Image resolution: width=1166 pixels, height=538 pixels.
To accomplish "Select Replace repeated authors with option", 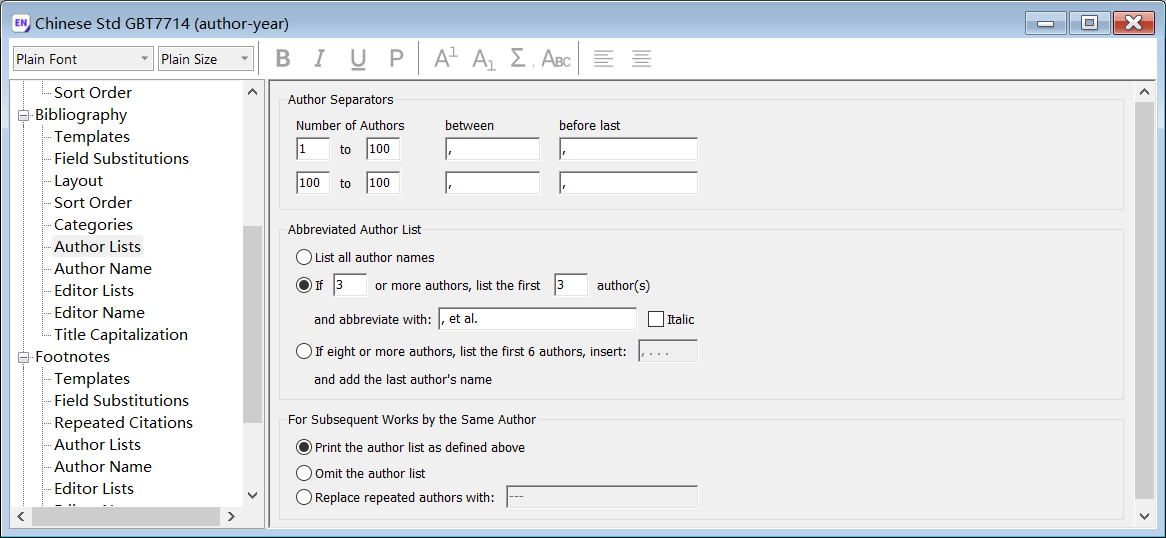I will 303,497.
